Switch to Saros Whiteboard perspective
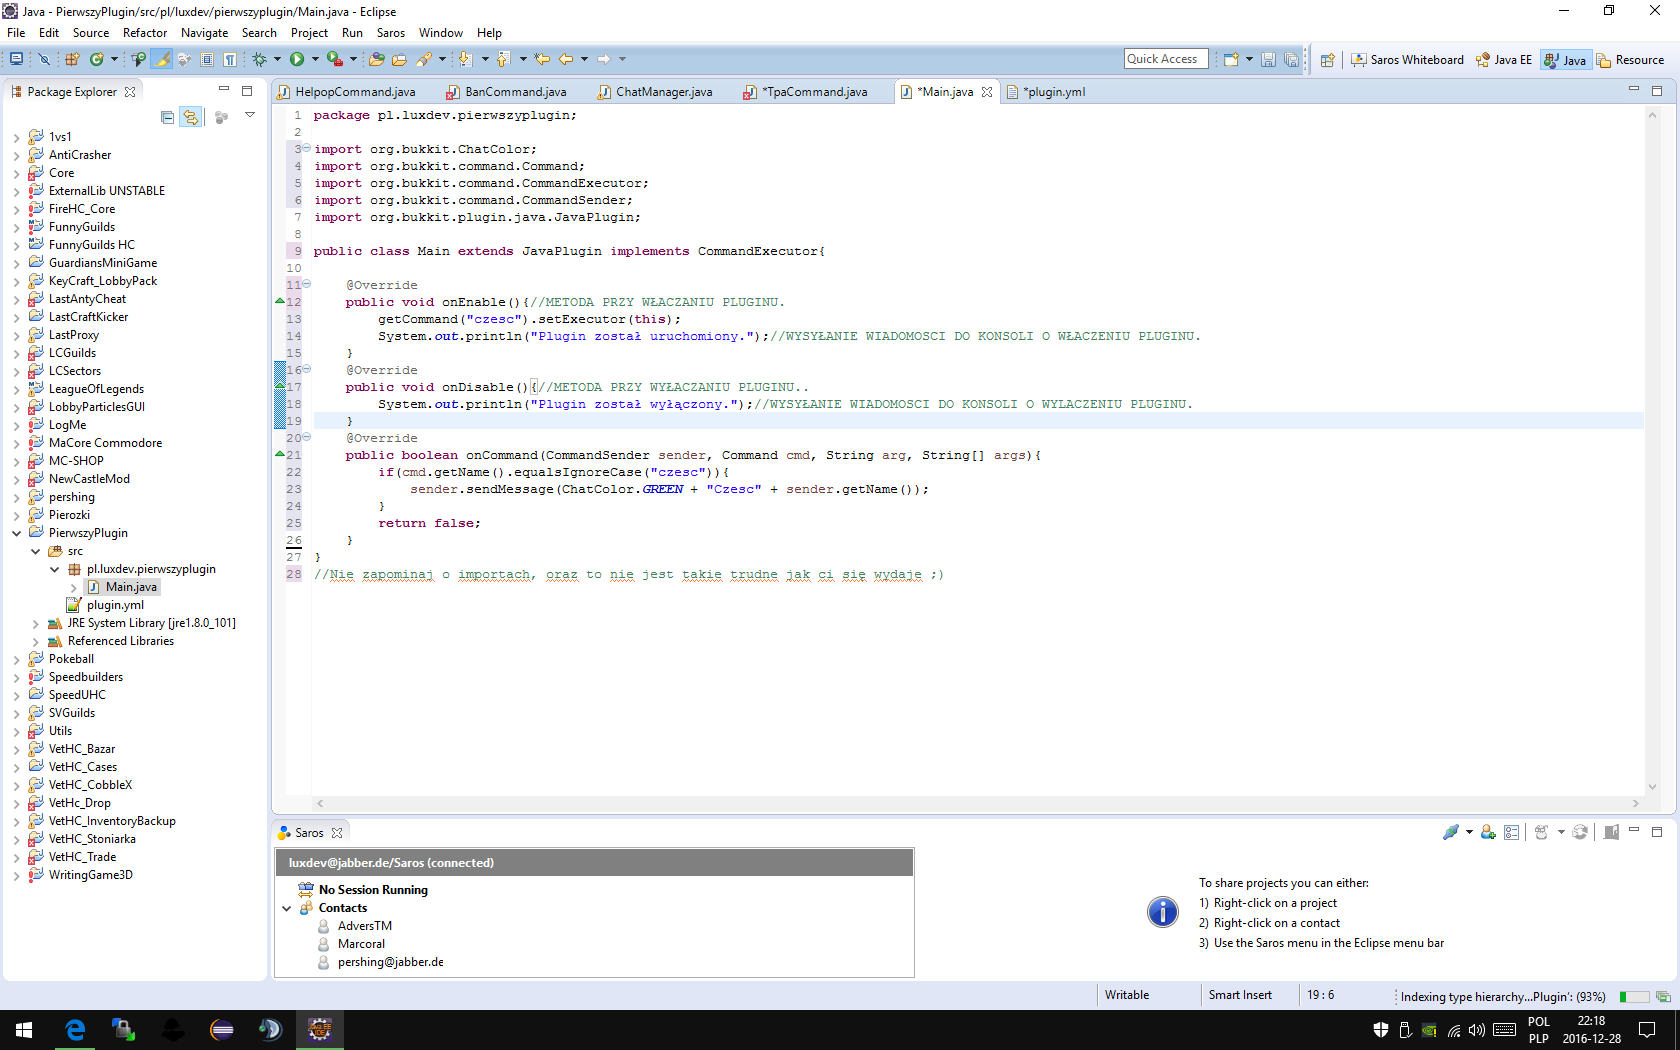1680x1050 pixels. click(1407, 60)
